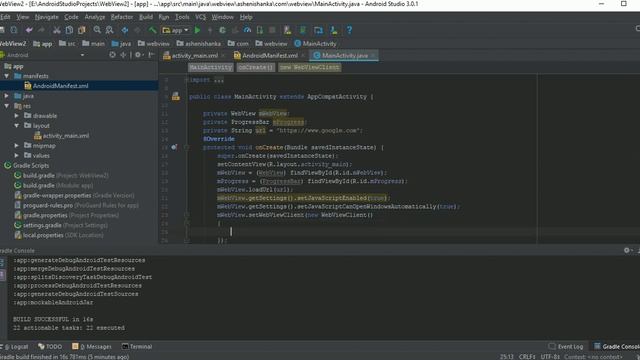Collapse the layout folder

(x=16, y=126)
